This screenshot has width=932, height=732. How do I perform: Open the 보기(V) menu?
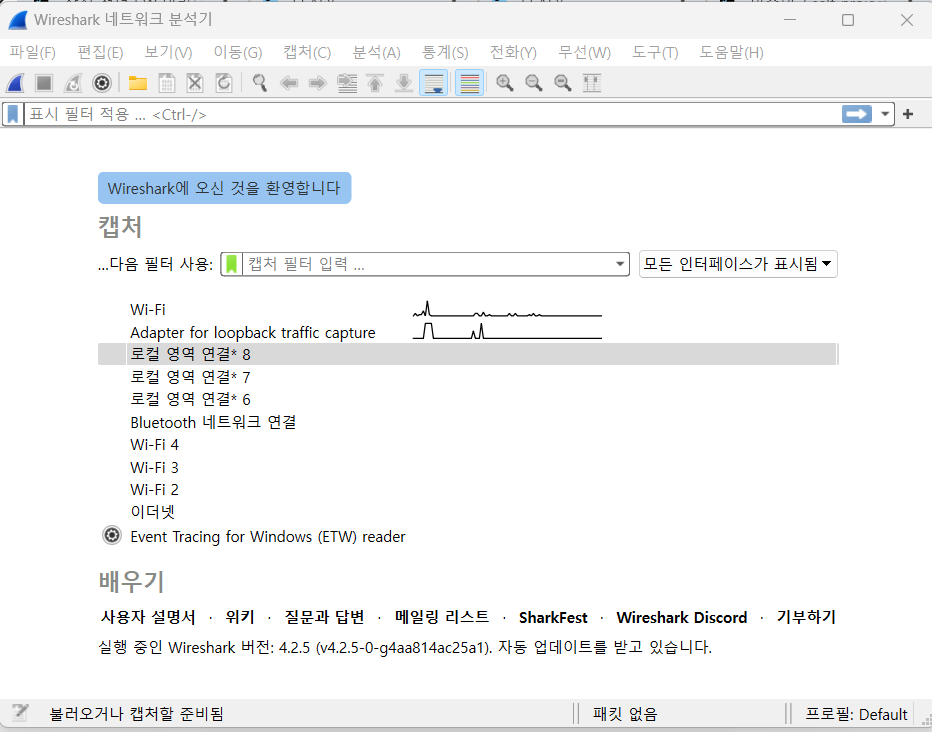pyautogui.click(x=168, y=53)
